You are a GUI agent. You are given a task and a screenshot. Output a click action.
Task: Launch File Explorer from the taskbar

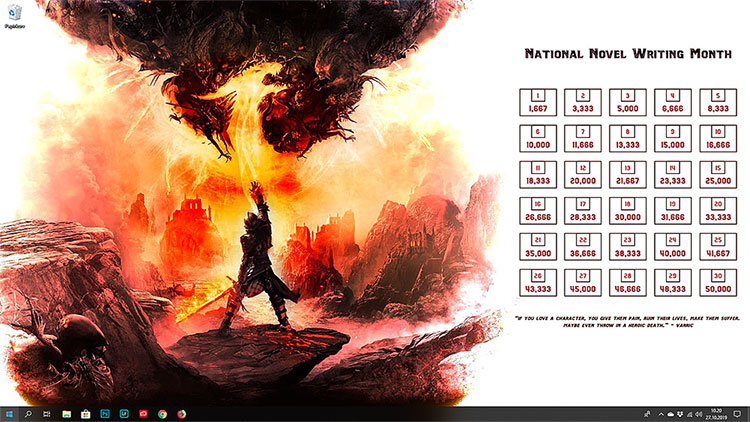[x=66, y=414]
